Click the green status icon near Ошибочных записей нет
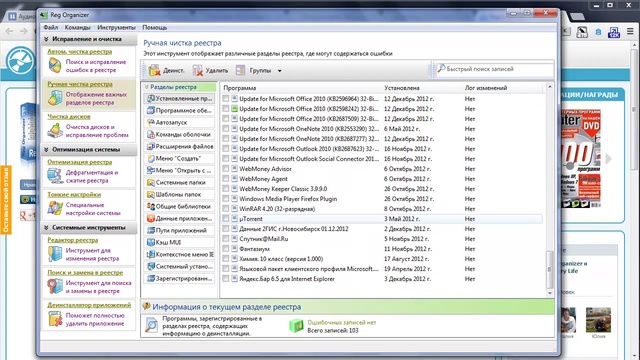Viewport: 640px width, 360px height. [x=296, y=326]
